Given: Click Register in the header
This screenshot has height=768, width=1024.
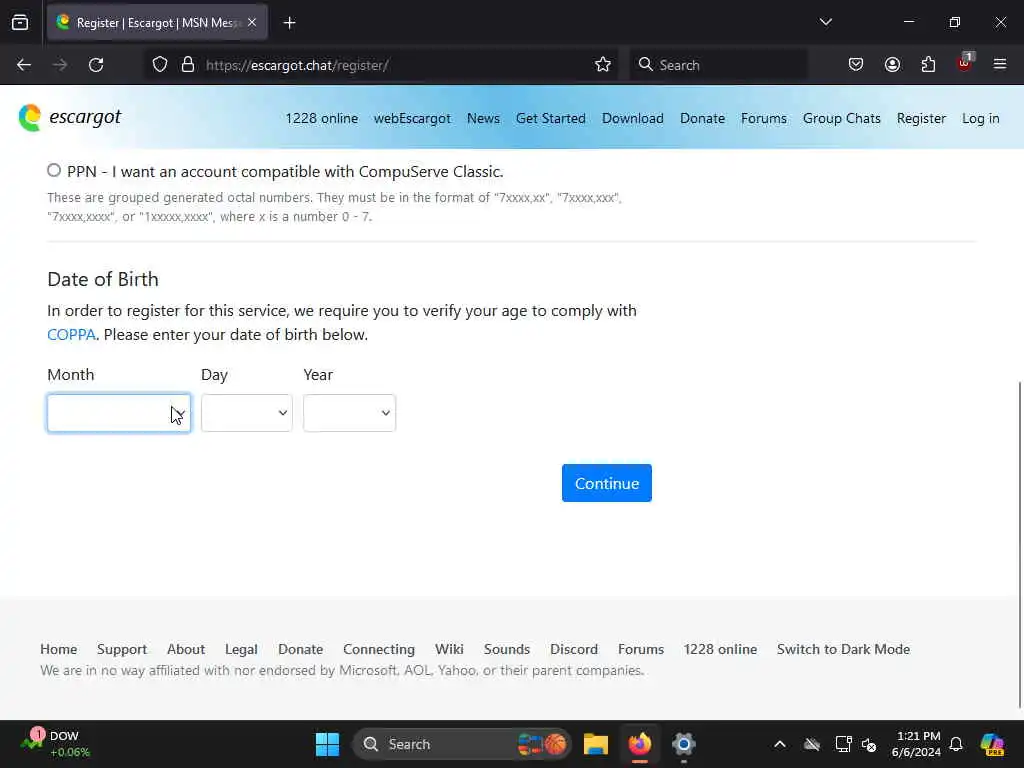Looking at the screenshot, I should [x=921, y=118].
